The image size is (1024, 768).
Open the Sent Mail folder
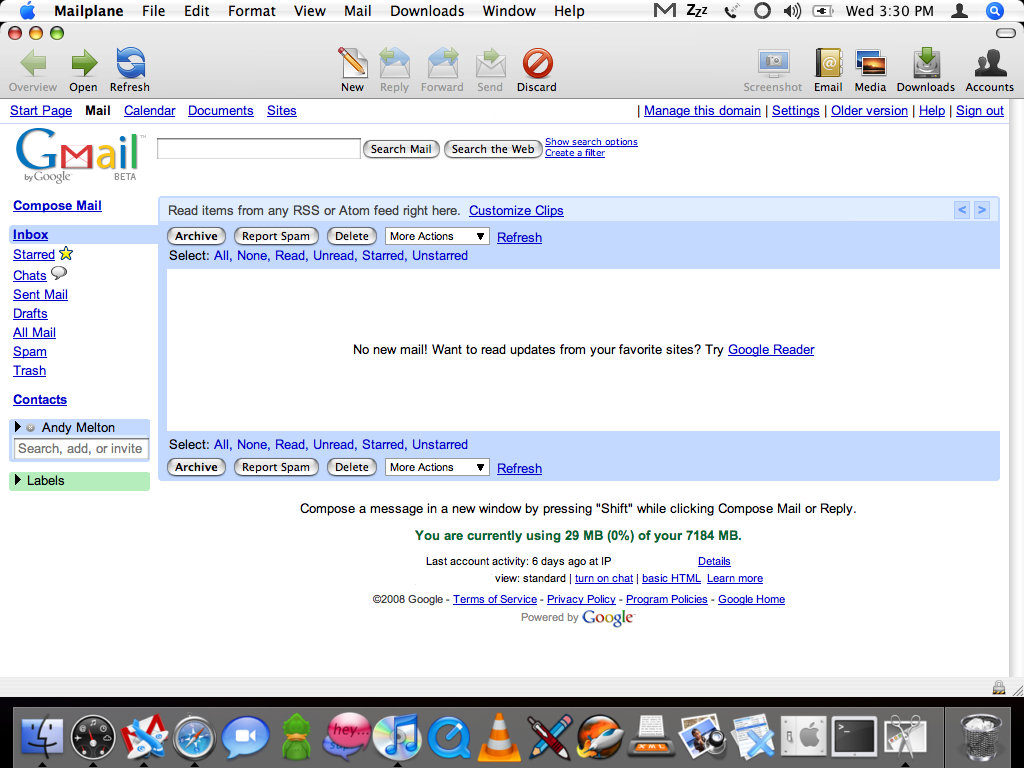point(40,295)
